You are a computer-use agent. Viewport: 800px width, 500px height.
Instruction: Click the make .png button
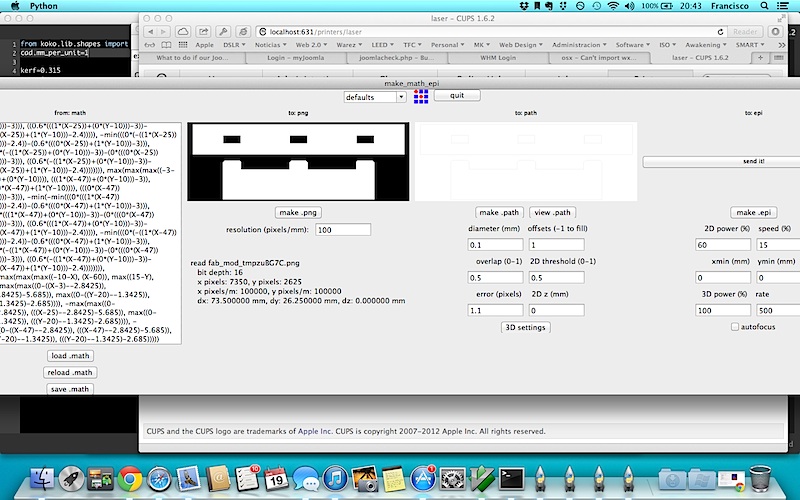tap(298, 212)
